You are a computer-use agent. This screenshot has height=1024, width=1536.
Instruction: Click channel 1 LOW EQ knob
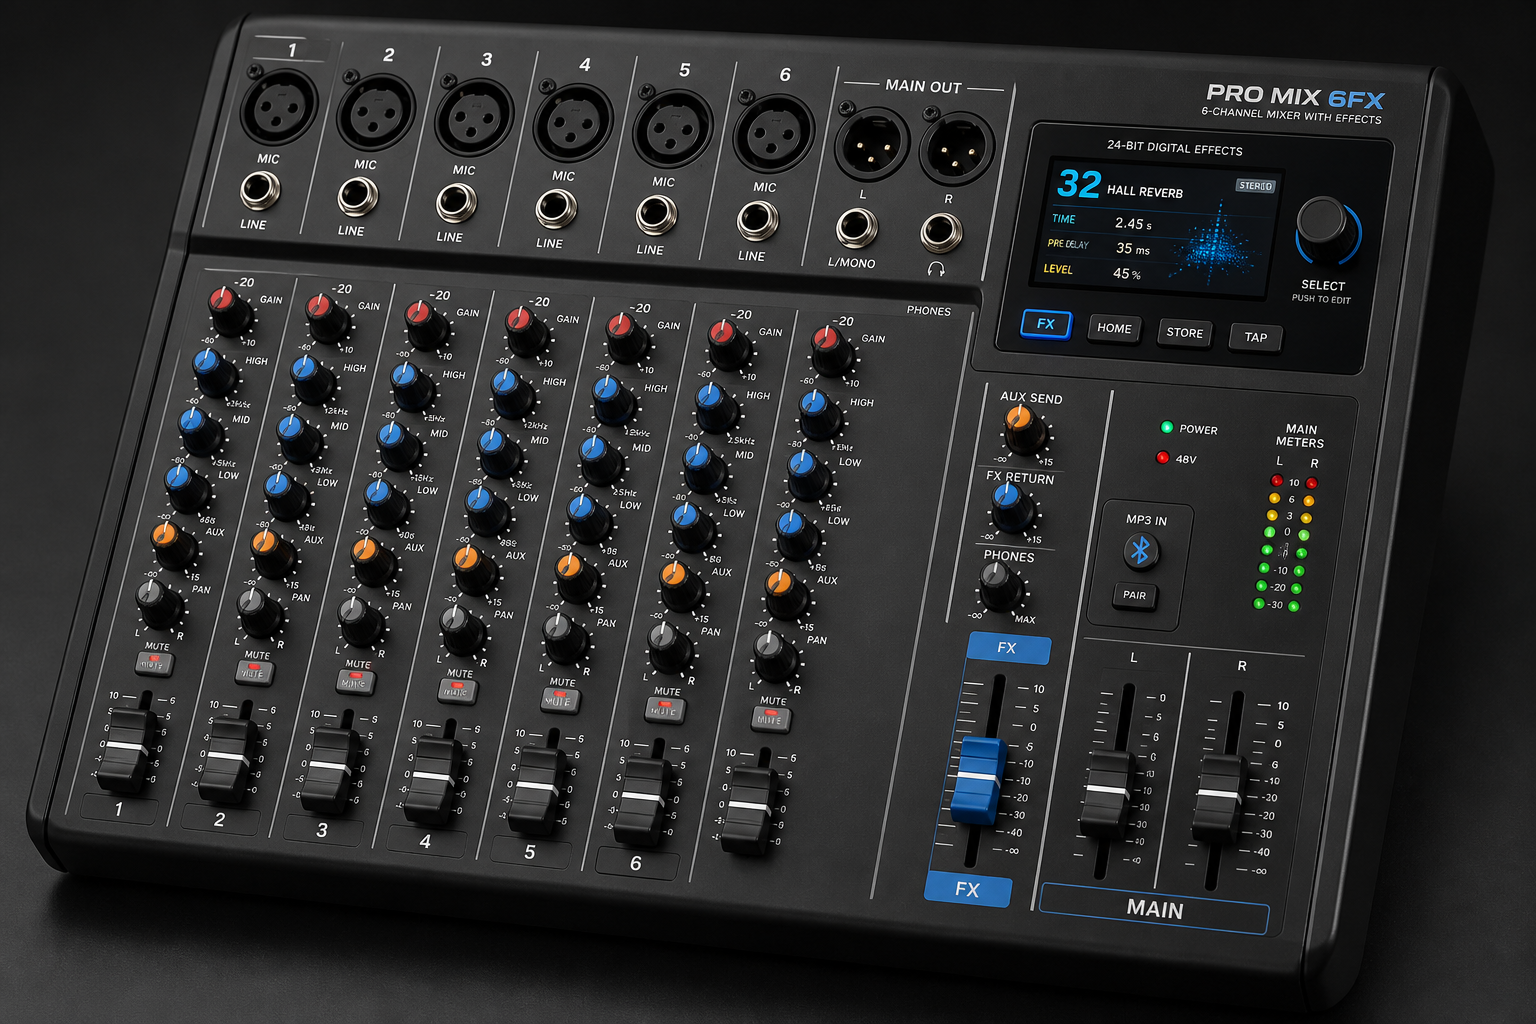tap(187, 487)
